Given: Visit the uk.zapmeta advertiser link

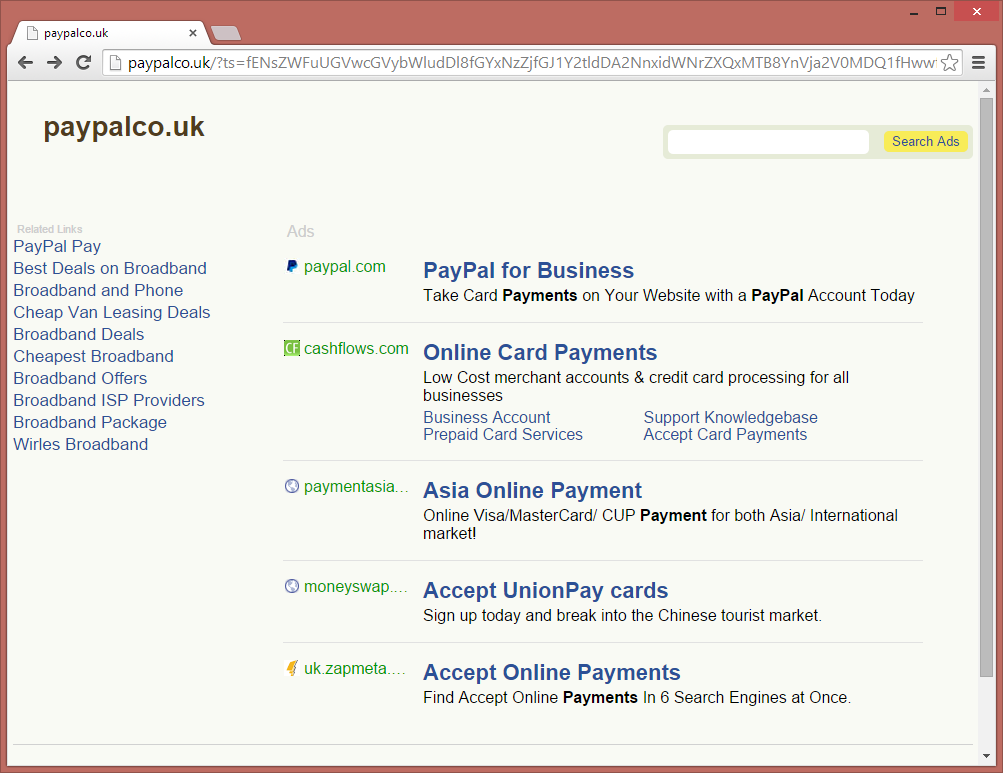Looking at the screenshot, I should (x=355, y=669).
